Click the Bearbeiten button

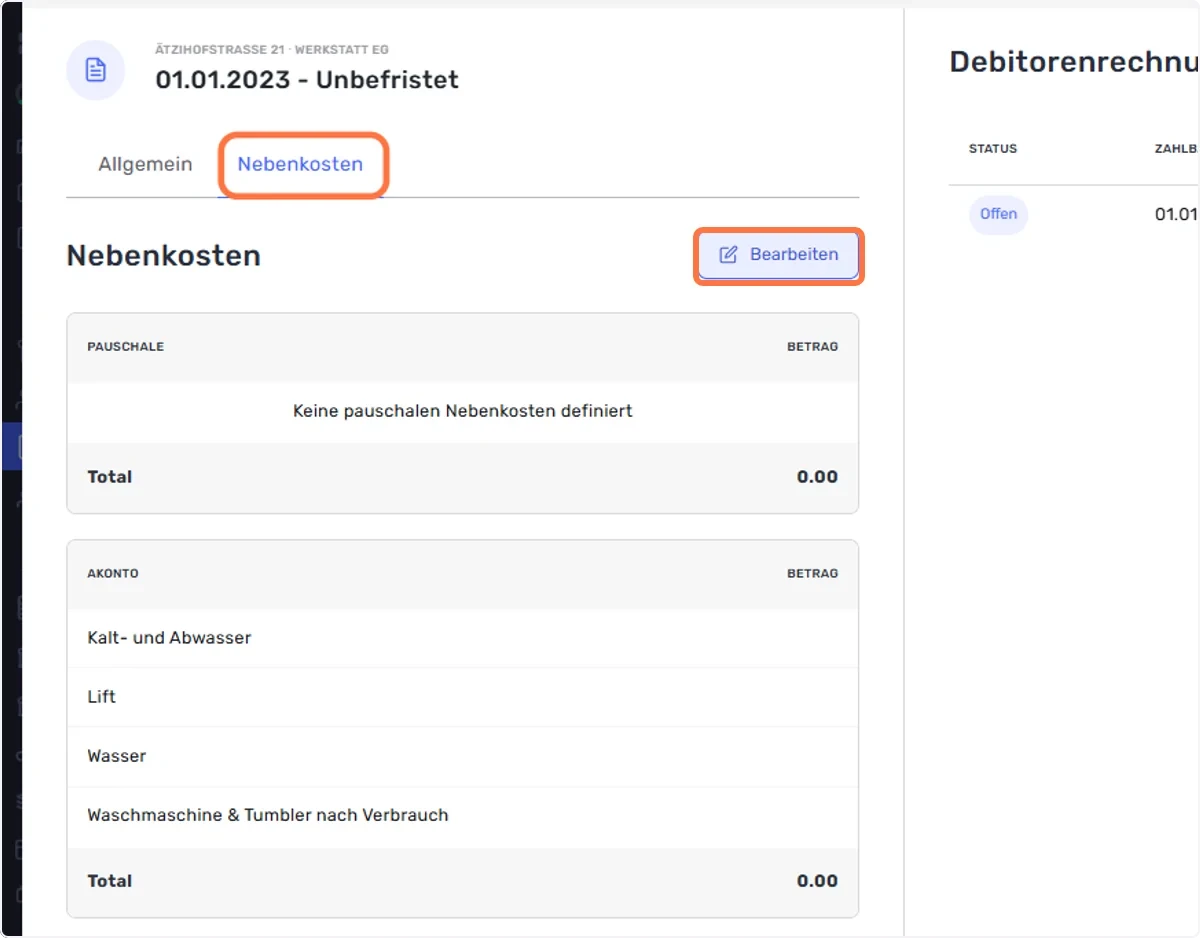click(778, 255)
